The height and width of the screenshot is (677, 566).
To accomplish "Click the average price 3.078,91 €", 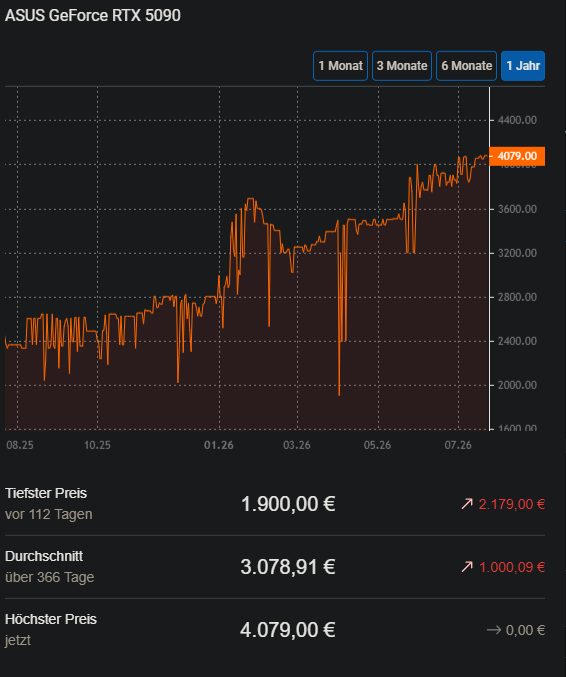I will [x=288, y=567].
